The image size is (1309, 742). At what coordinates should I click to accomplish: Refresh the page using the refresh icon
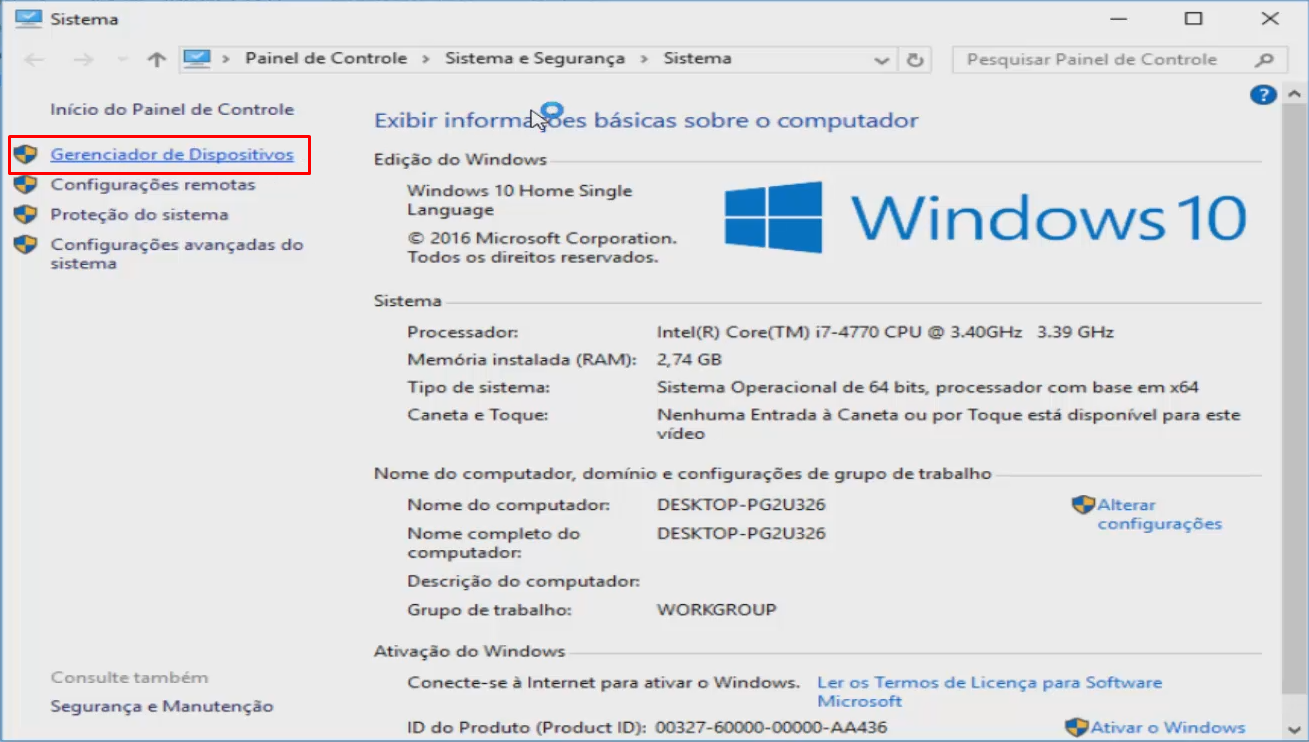tap(914, 60)
